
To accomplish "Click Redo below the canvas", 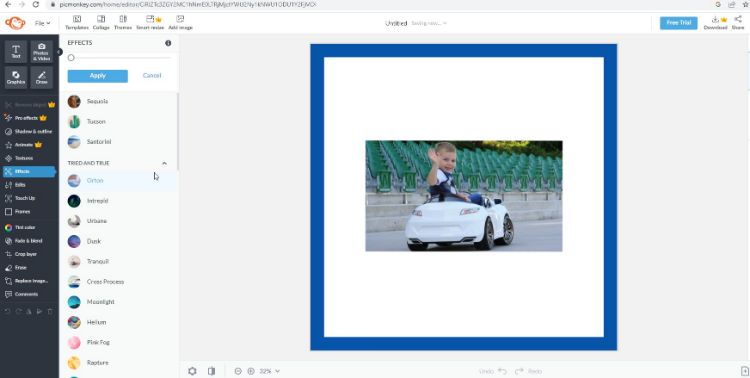I will (529, 371).
